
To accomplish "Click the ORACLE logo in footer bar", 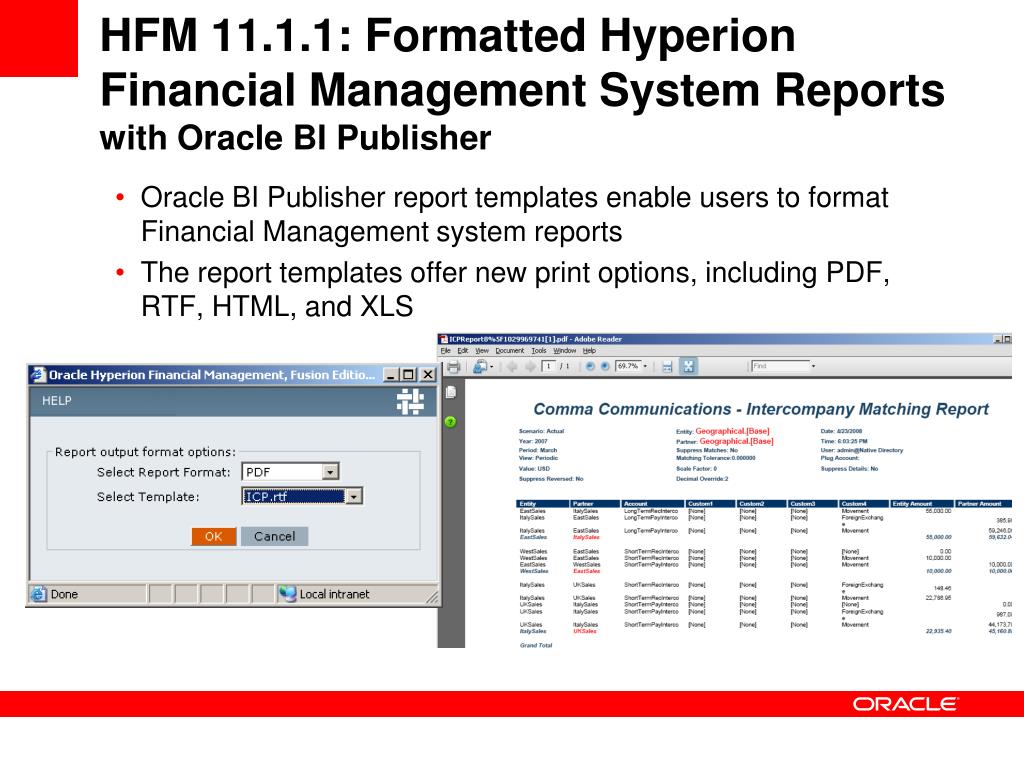I will click(x=905, y=704).
